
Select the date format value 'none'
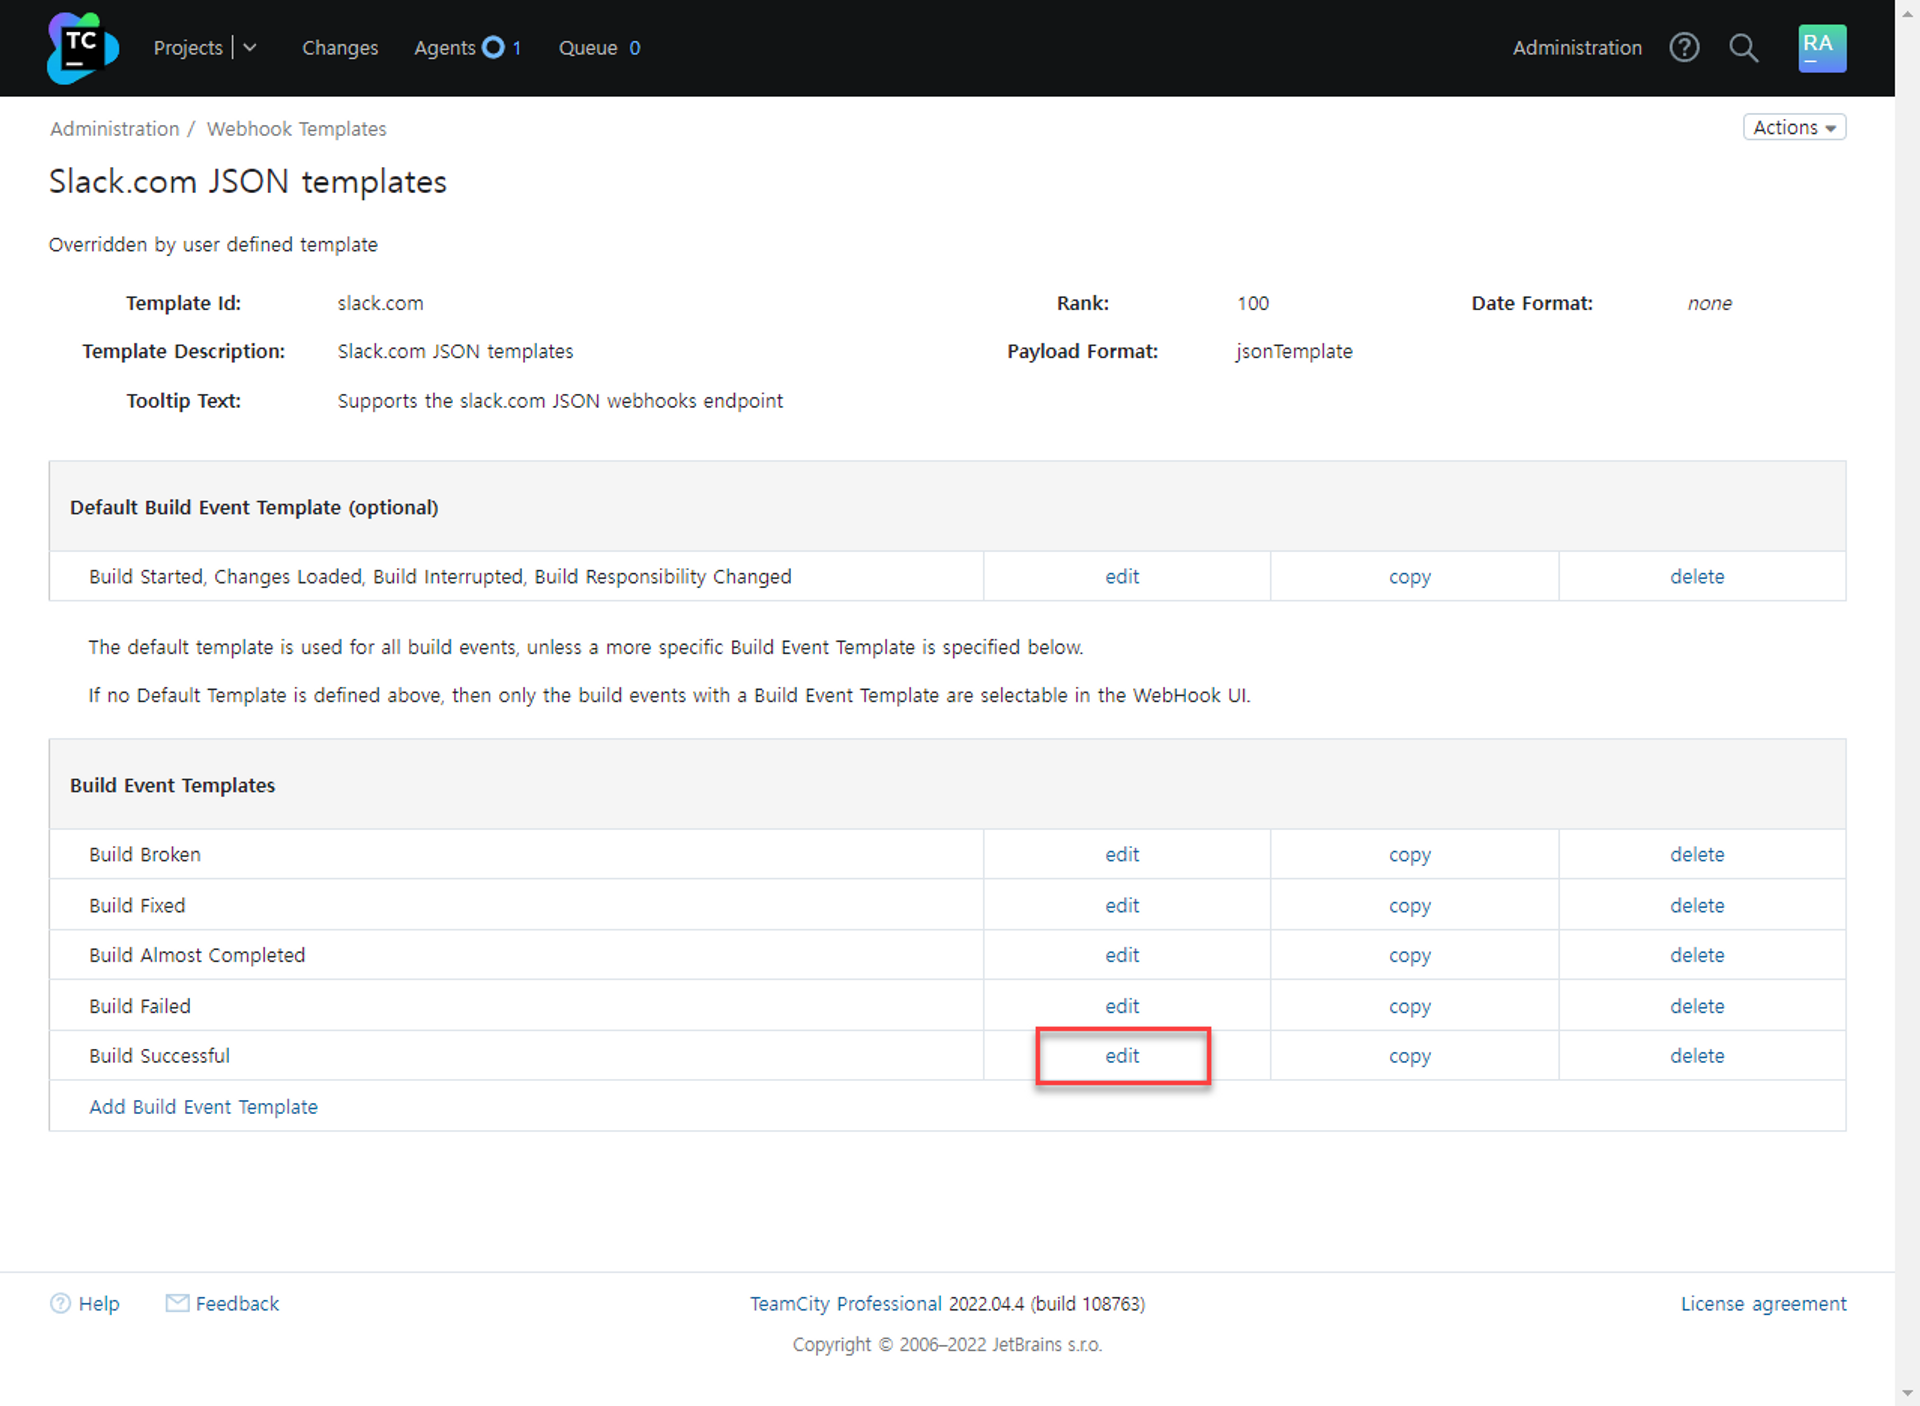(x=1710, y=303)
